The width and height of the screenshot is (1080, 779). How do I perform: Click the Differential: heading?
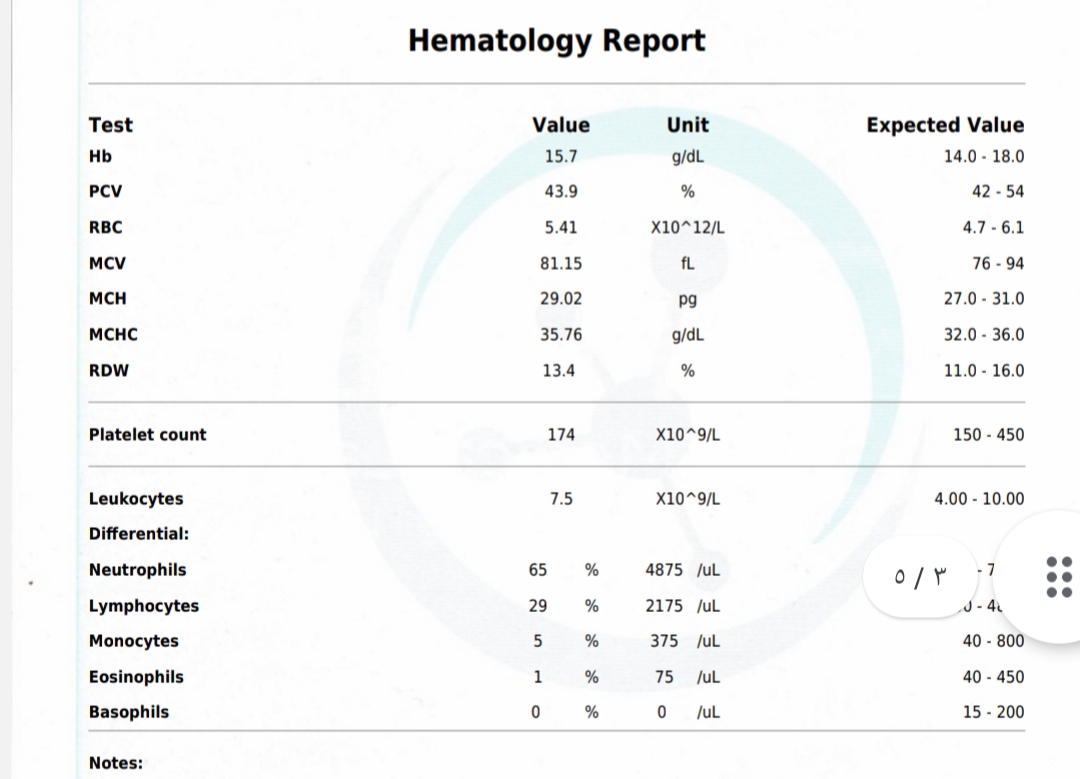click(x=138, y=534)
